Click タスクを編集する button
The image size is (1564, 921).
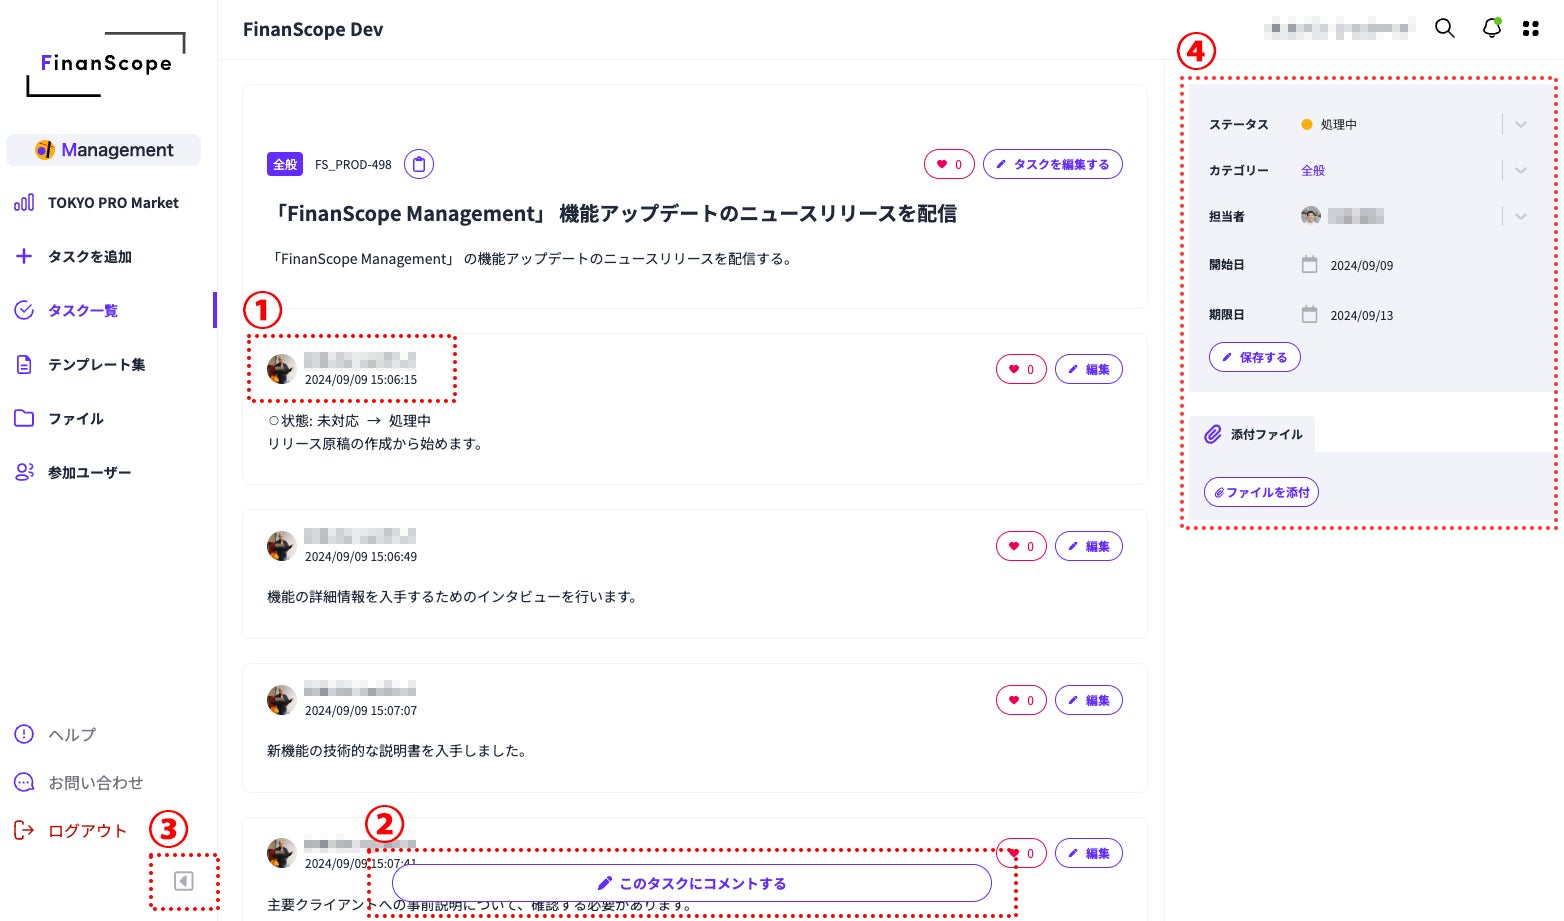click(x=1053, y=164)
